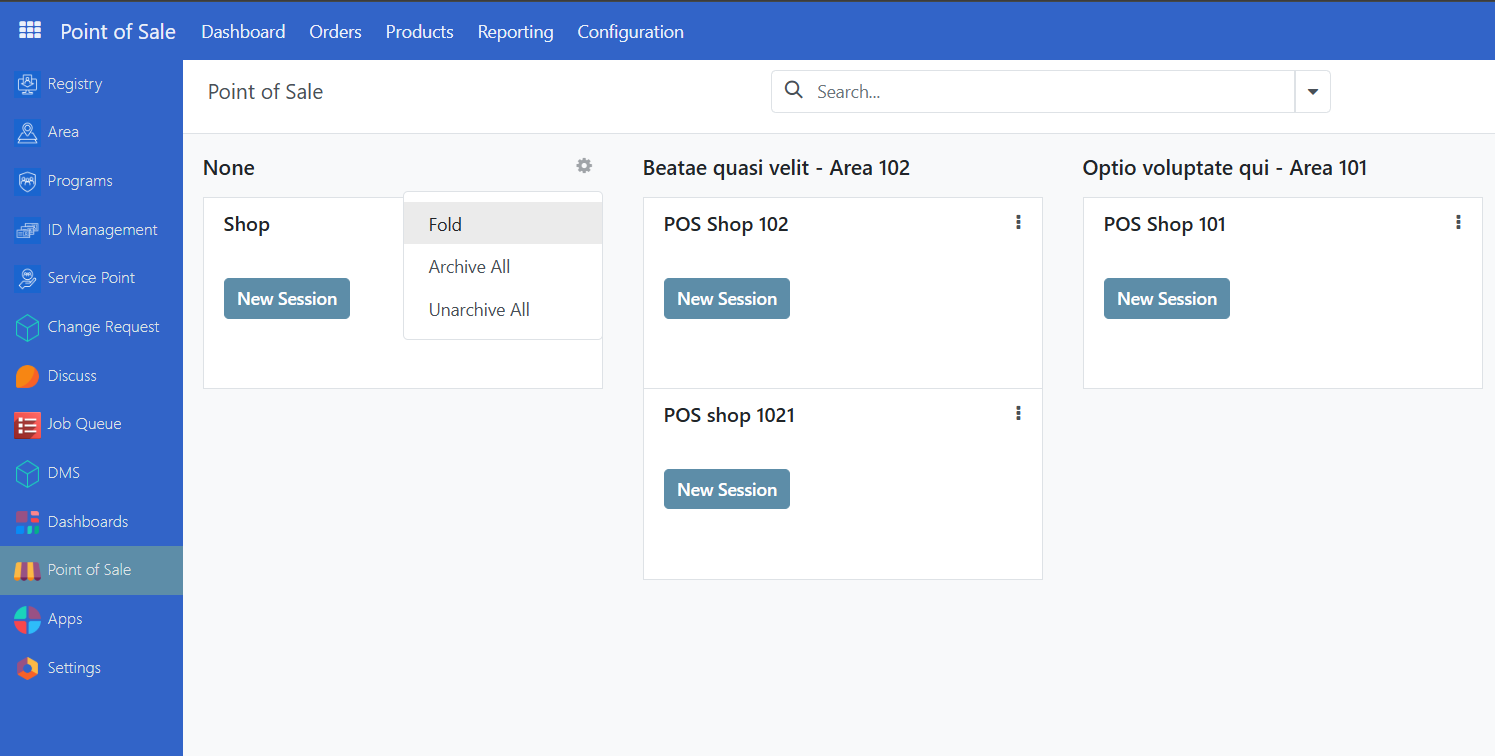
Task: Start a New Session for POS shop 1021
Action: (726, 489)
